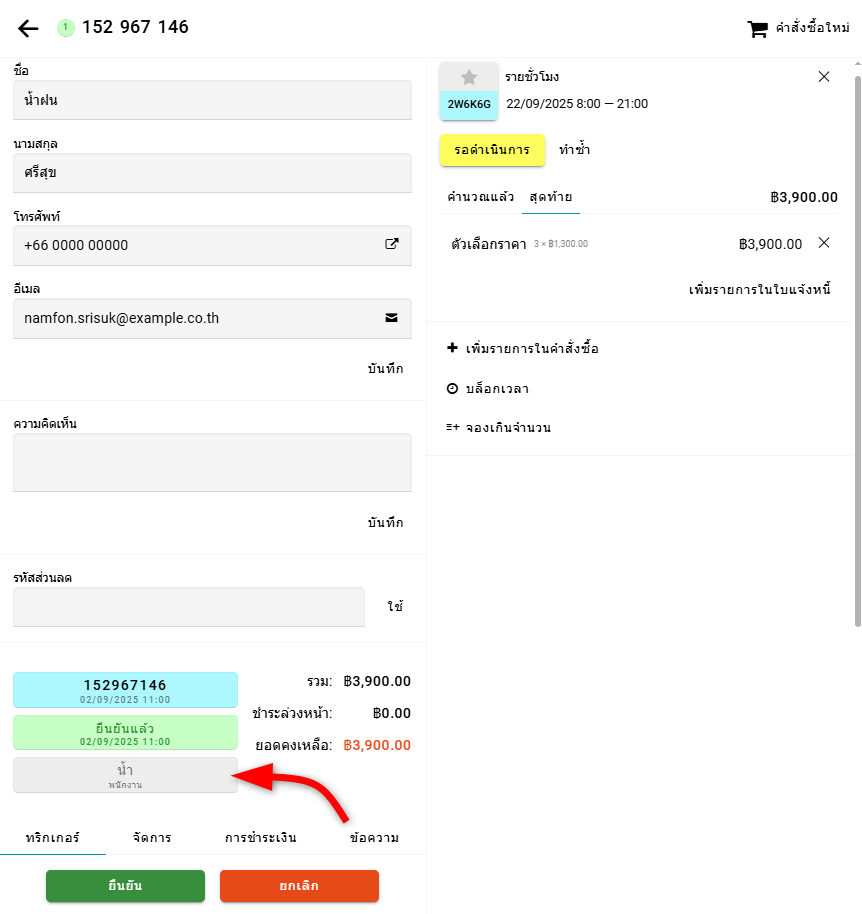Open the assigned staff selector
Image resolution: width=862 pixels, height=914 pixels.
125,775
